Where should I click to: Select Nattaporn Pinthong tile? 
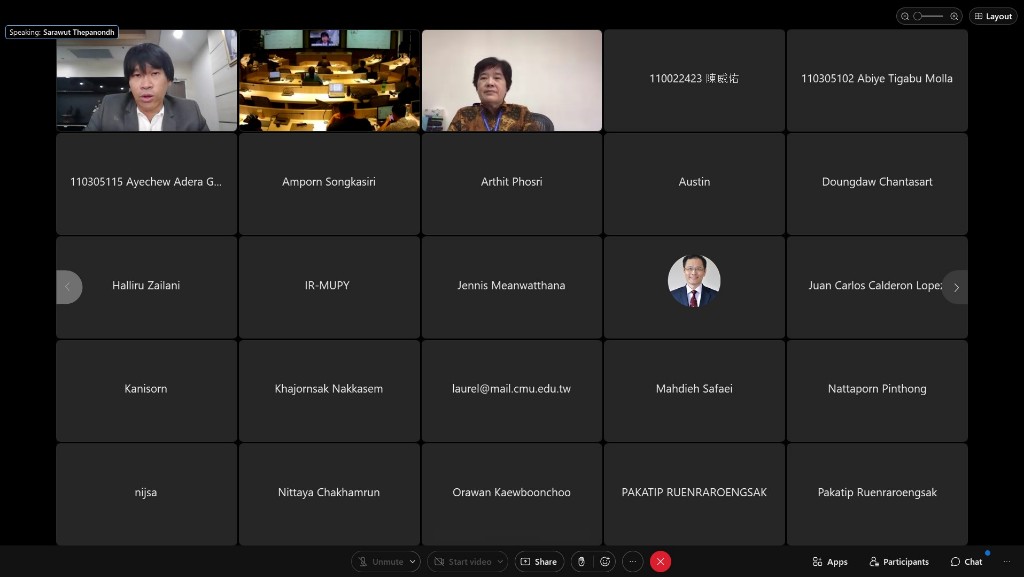[x=877, y=391]
